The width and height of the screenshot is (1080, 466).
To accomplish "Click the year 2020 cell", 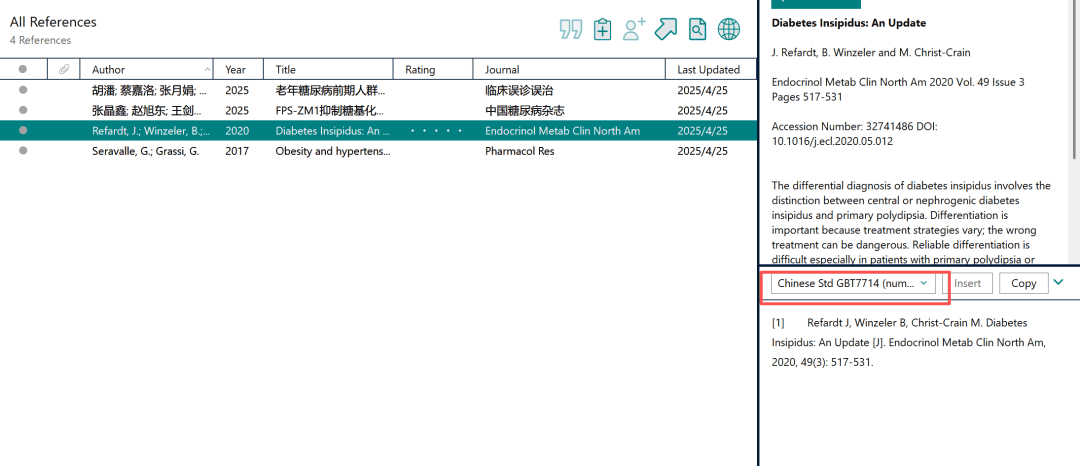I will point(237,131).
